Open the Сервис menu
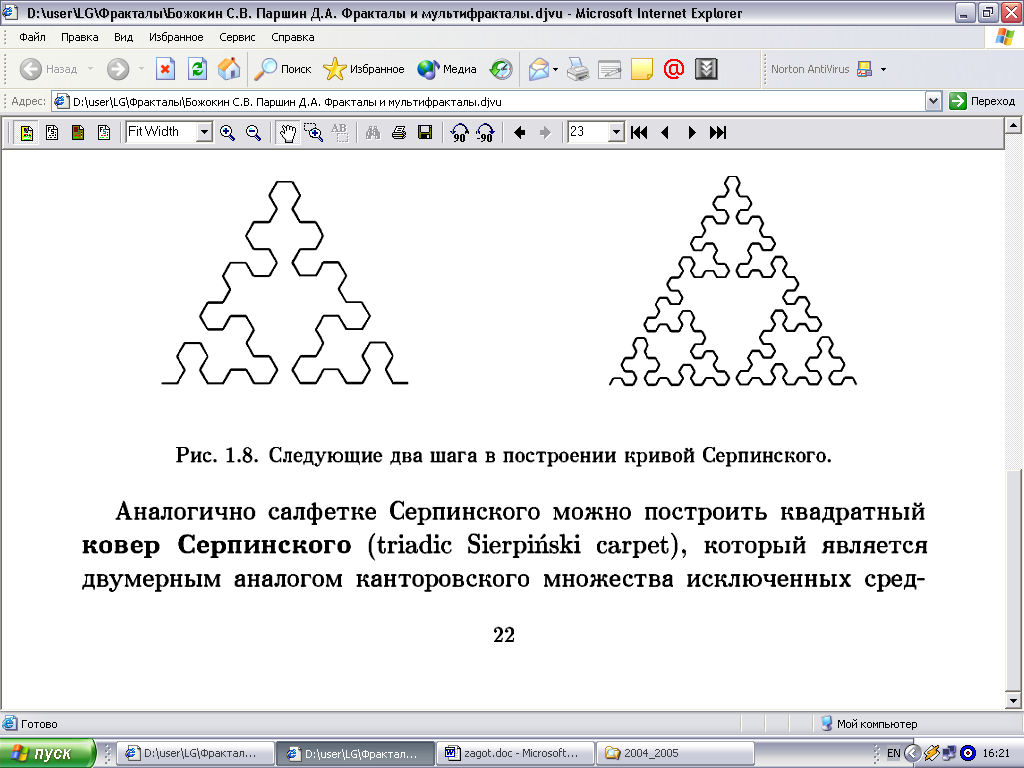 point(237,37)
